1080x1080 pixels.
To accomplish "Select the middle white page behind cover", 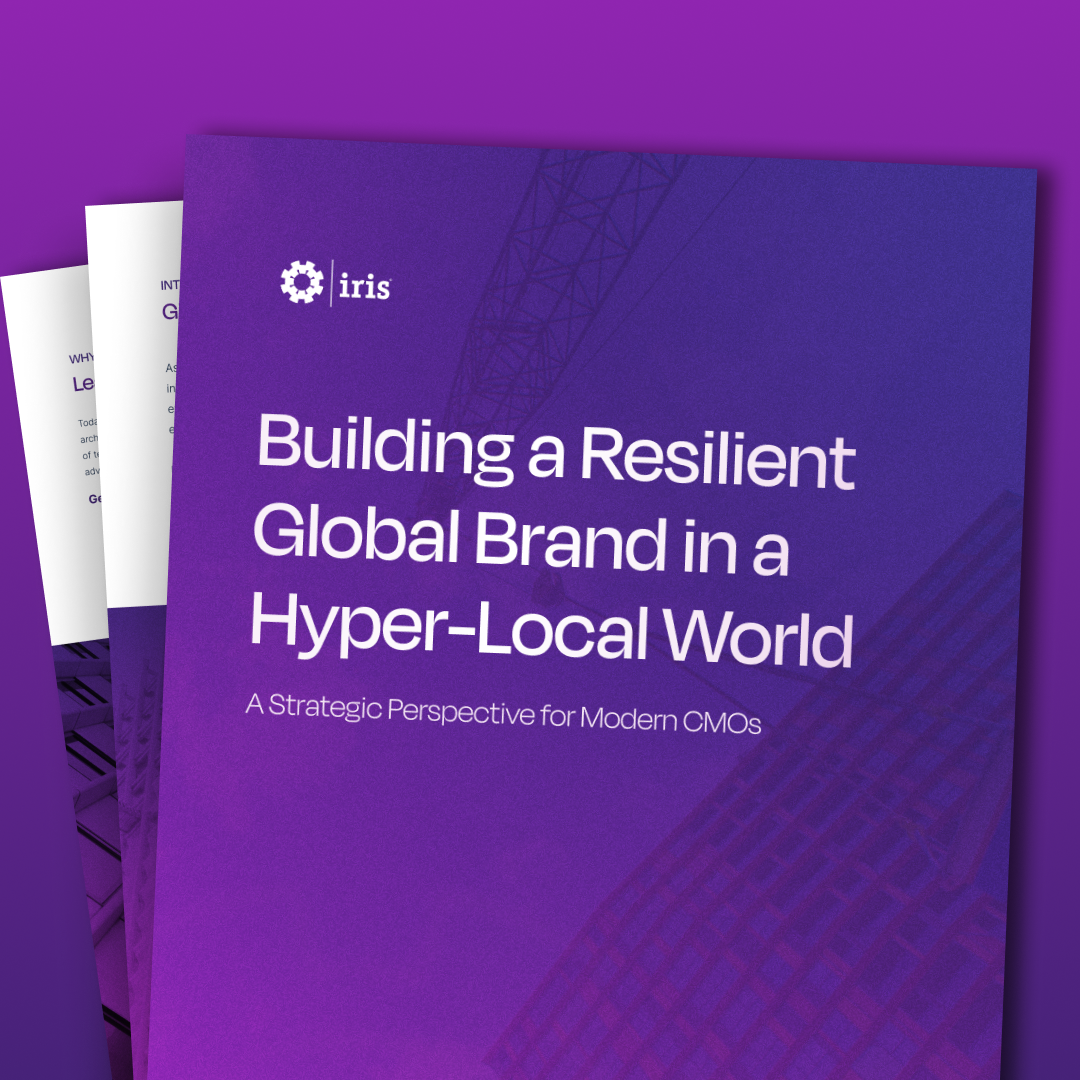I will [x=134, y=406].
